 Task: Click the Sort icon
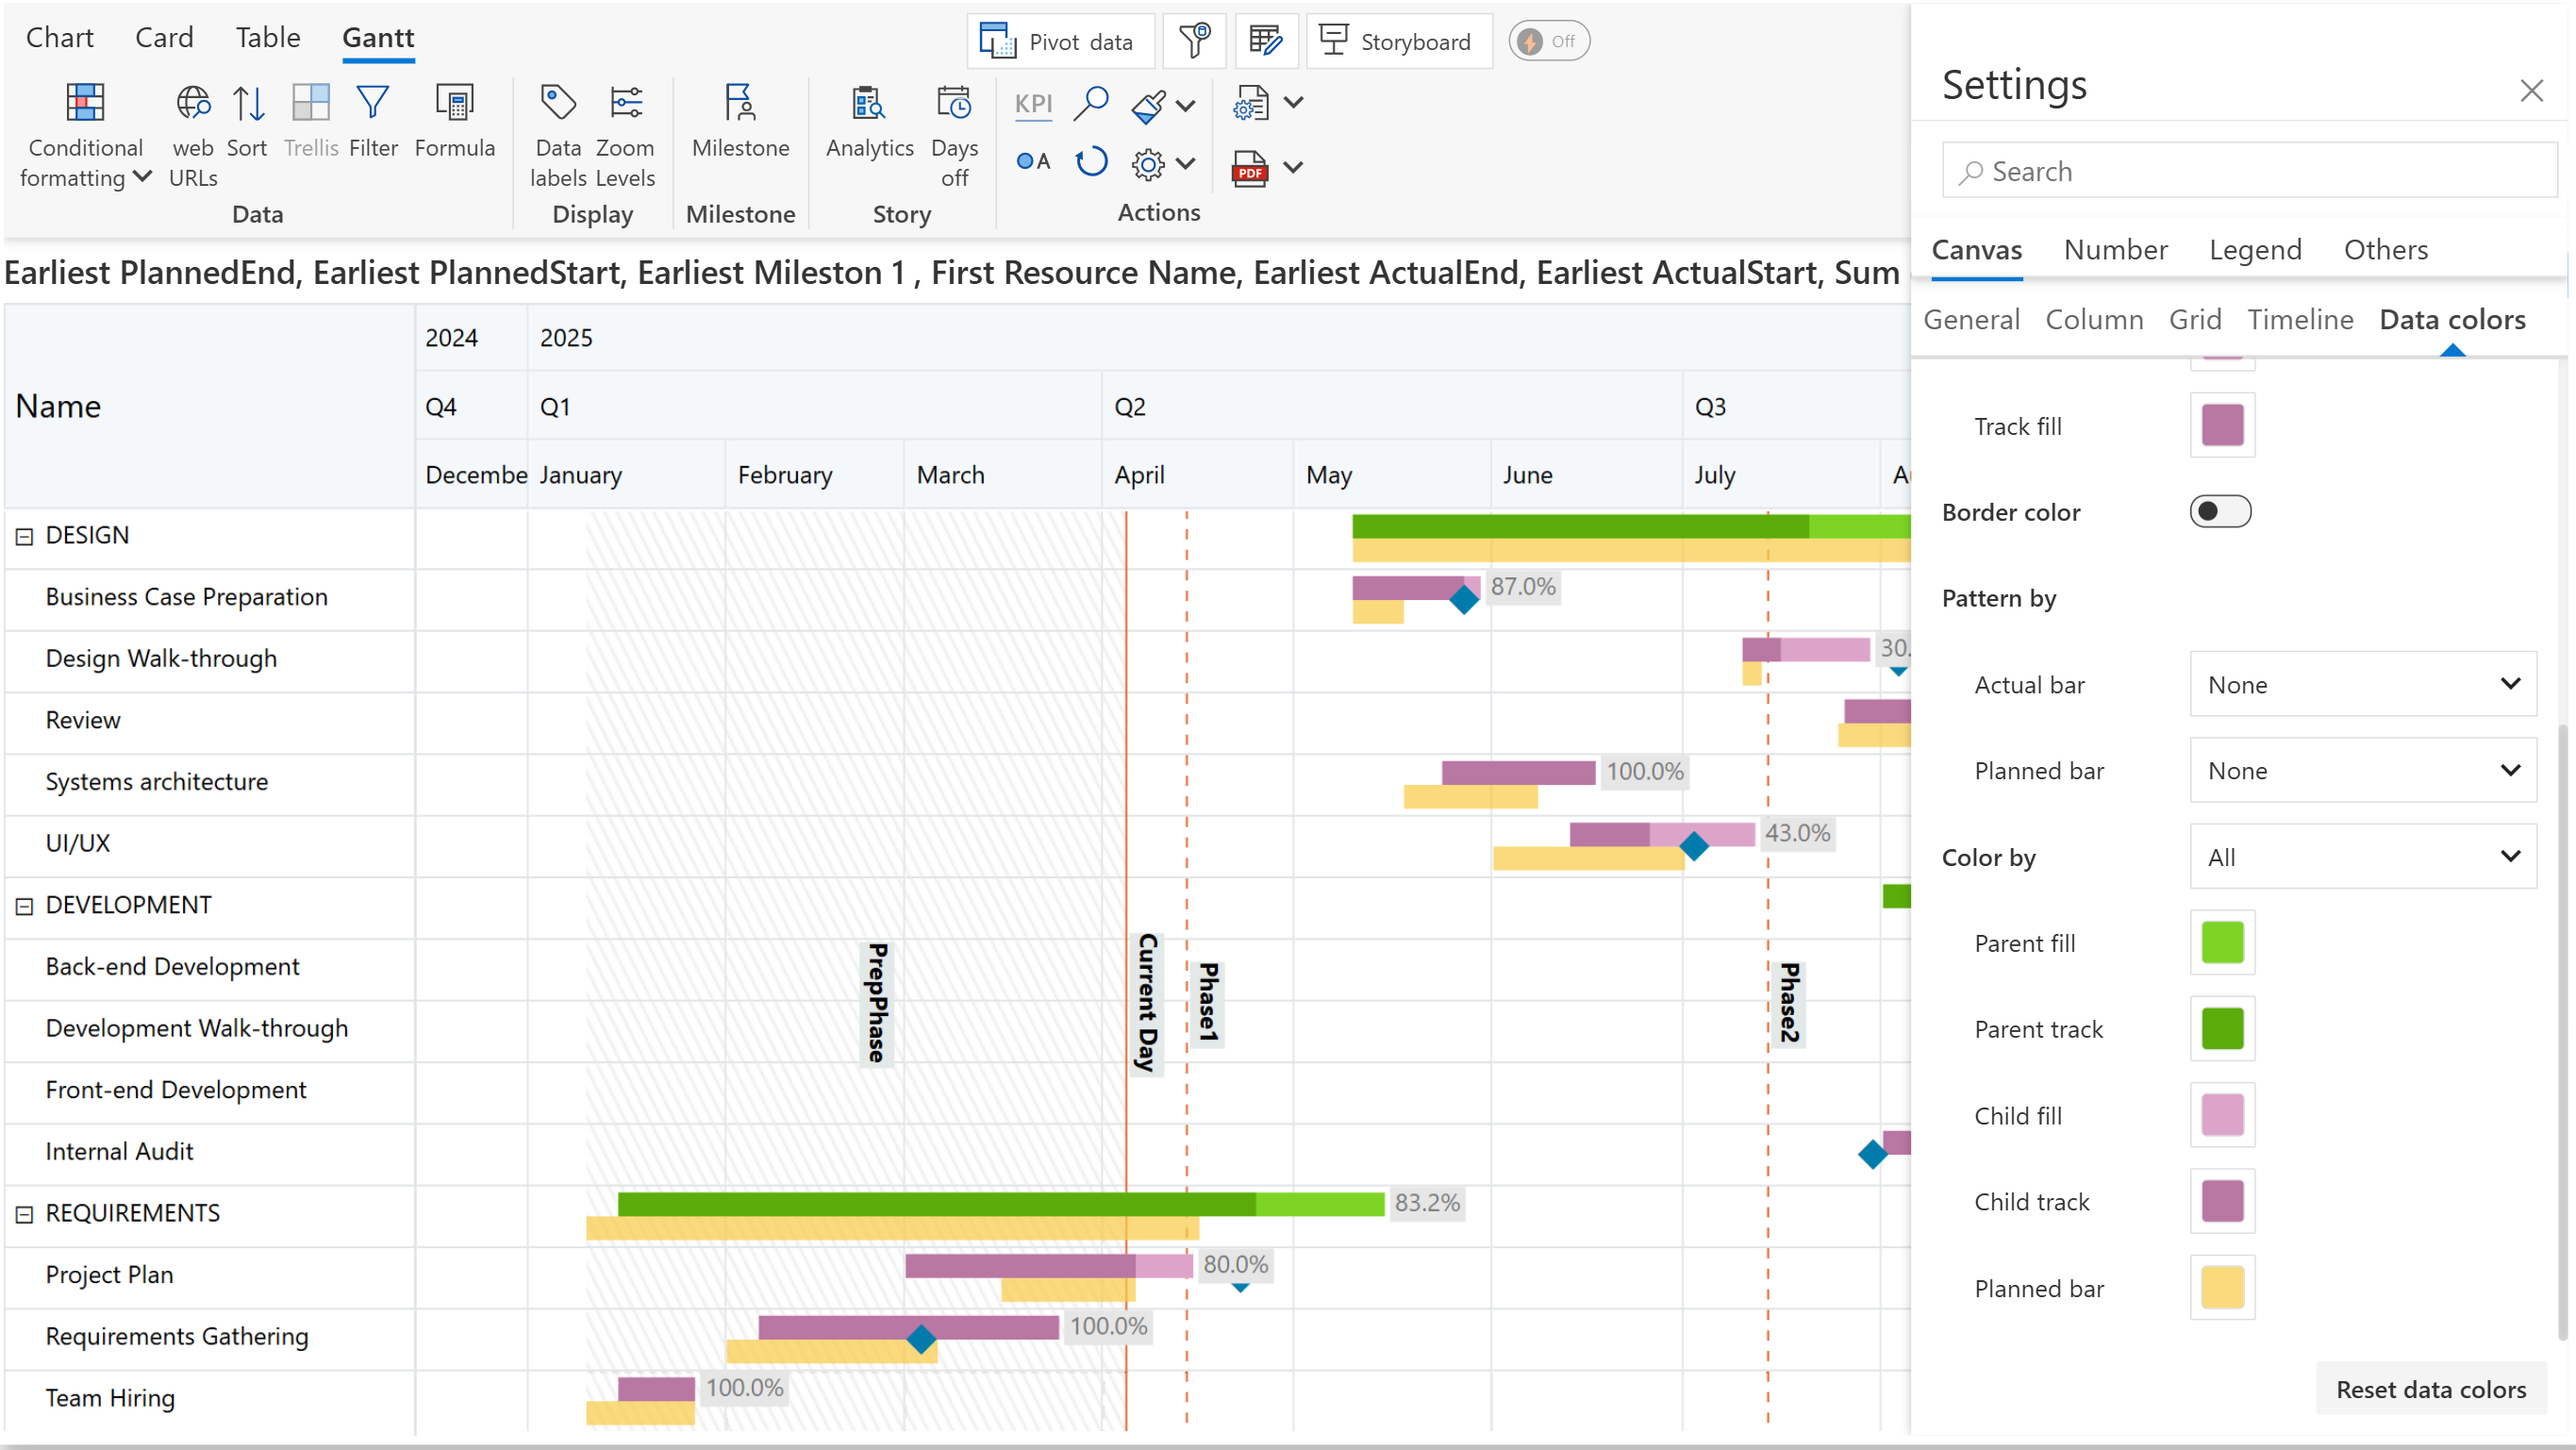click(x=247, y=104)
